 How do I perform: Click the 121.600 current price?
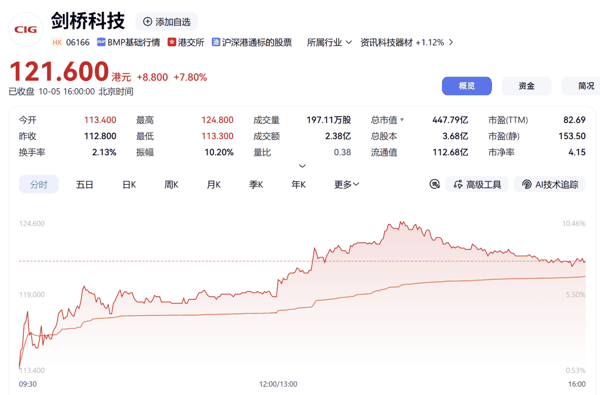[x=59, y=72]
